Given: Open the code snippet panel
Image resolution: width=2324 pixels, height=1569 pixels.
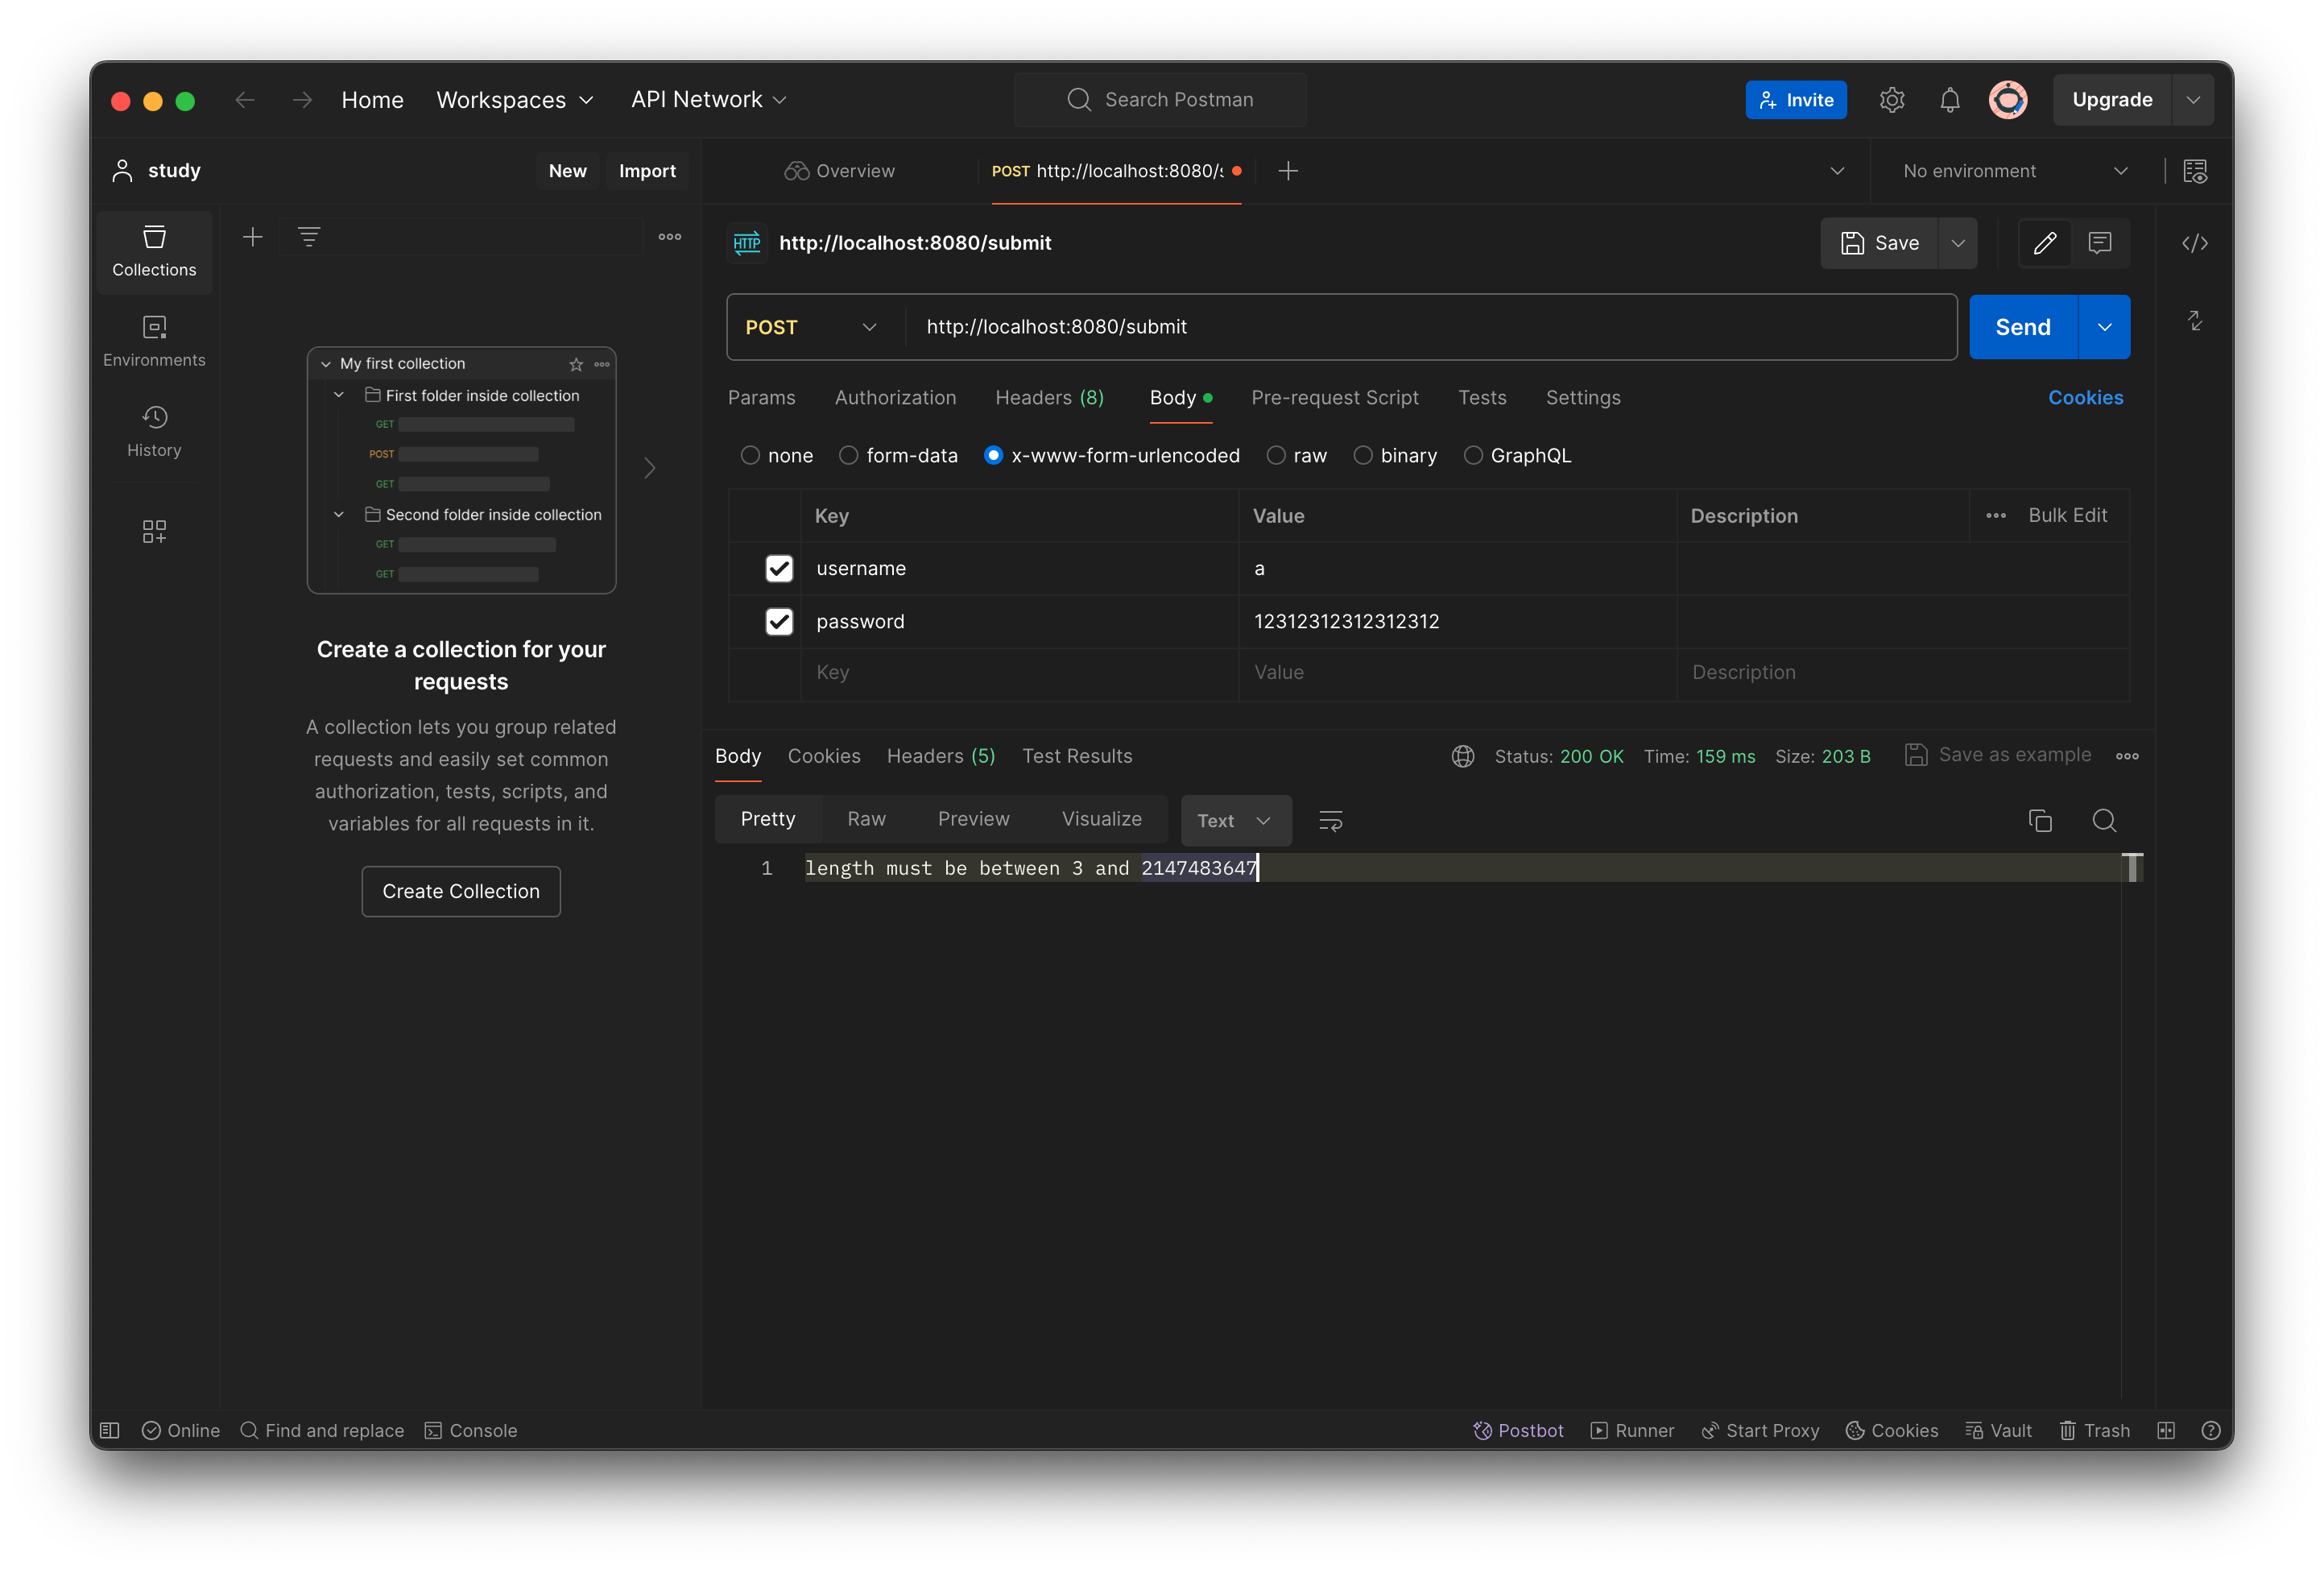Looking at the screenshot, I should coord(2196,243).
